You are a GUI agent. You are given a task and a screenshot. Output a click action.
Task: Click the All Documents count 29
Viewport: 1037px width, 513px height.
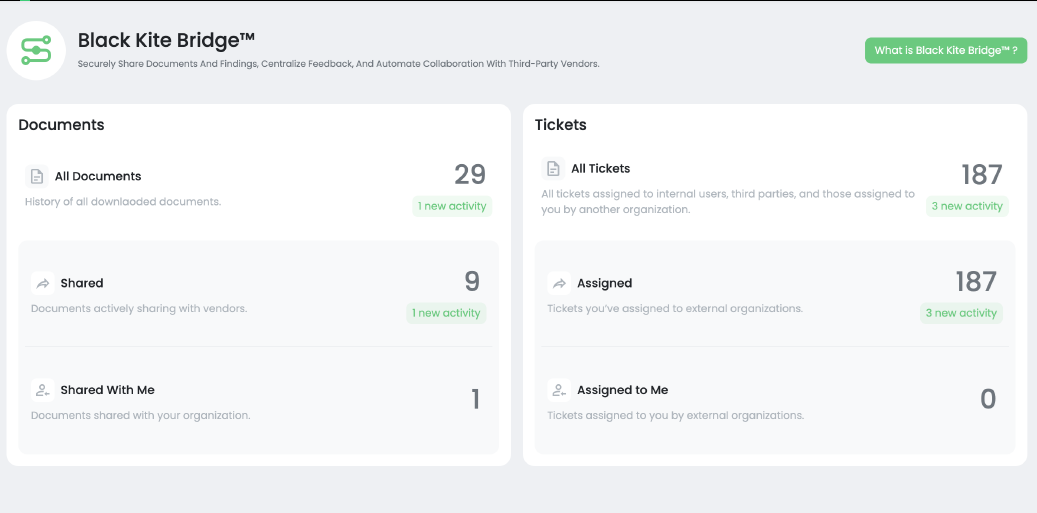pyautogui.click(x=470, y=175)
